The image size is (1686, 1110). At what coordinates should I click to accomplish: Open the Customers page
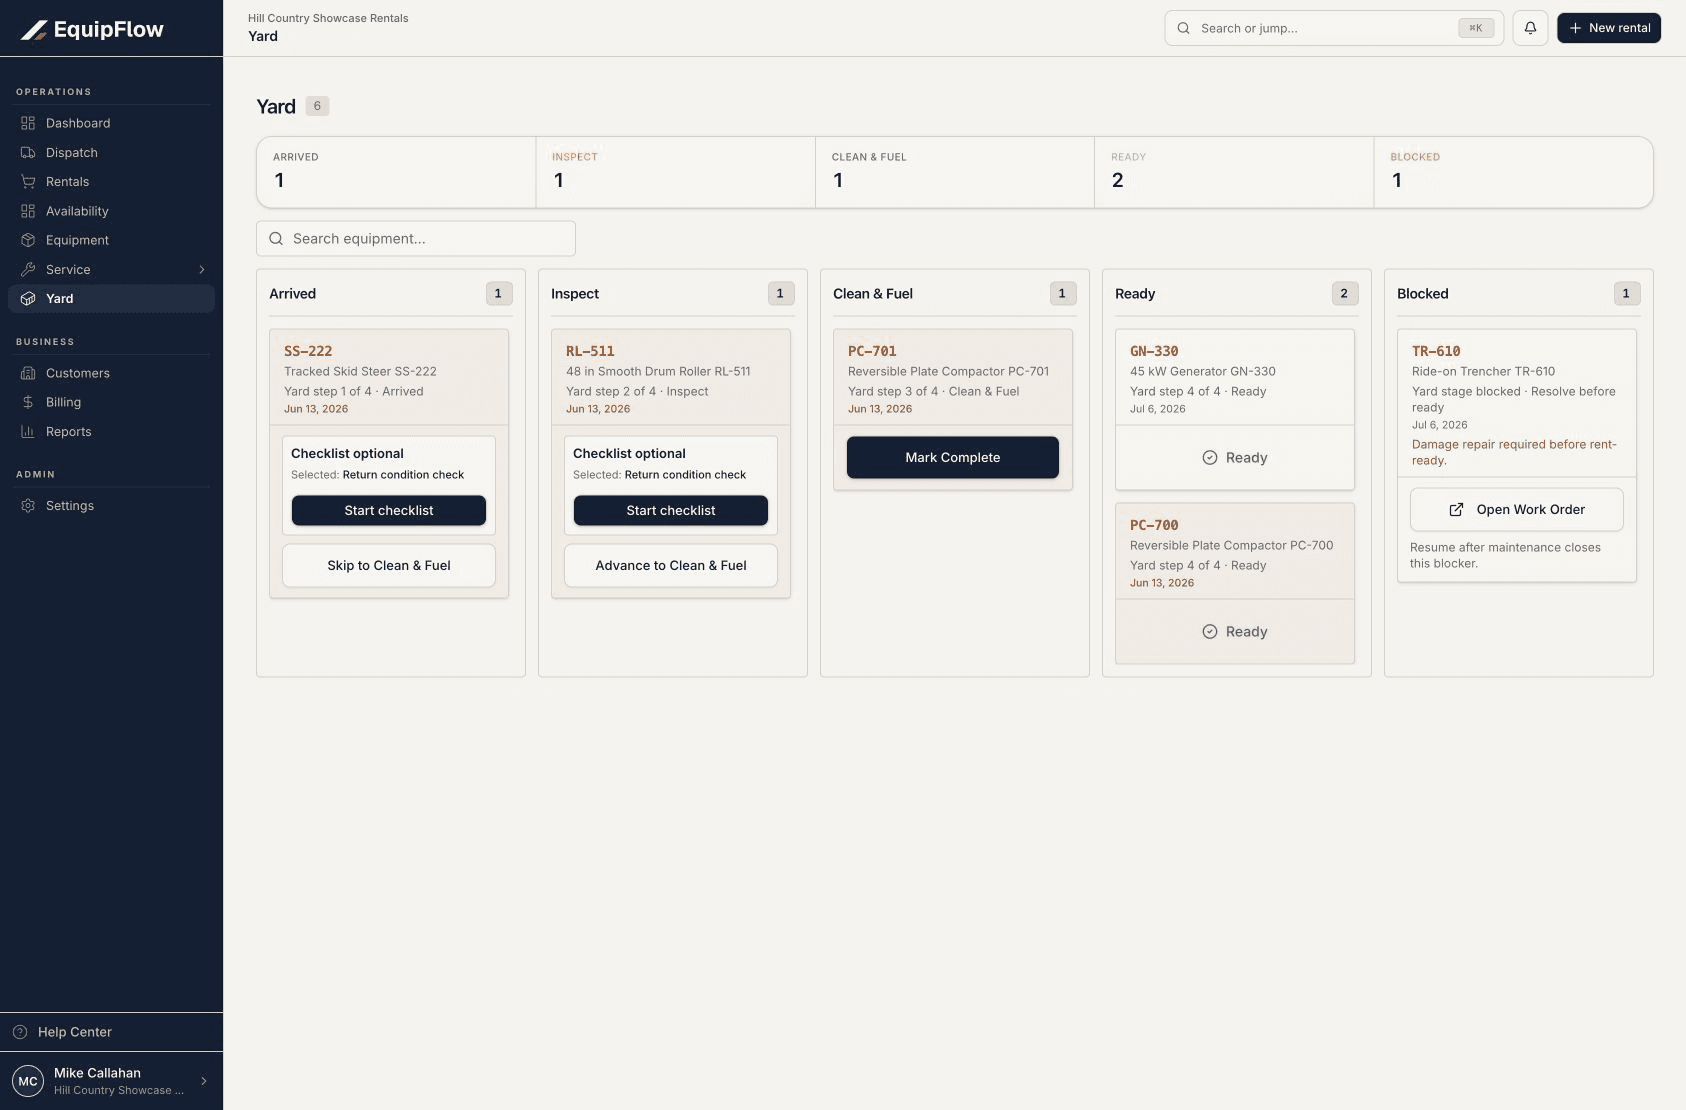(x=111, y=373)
